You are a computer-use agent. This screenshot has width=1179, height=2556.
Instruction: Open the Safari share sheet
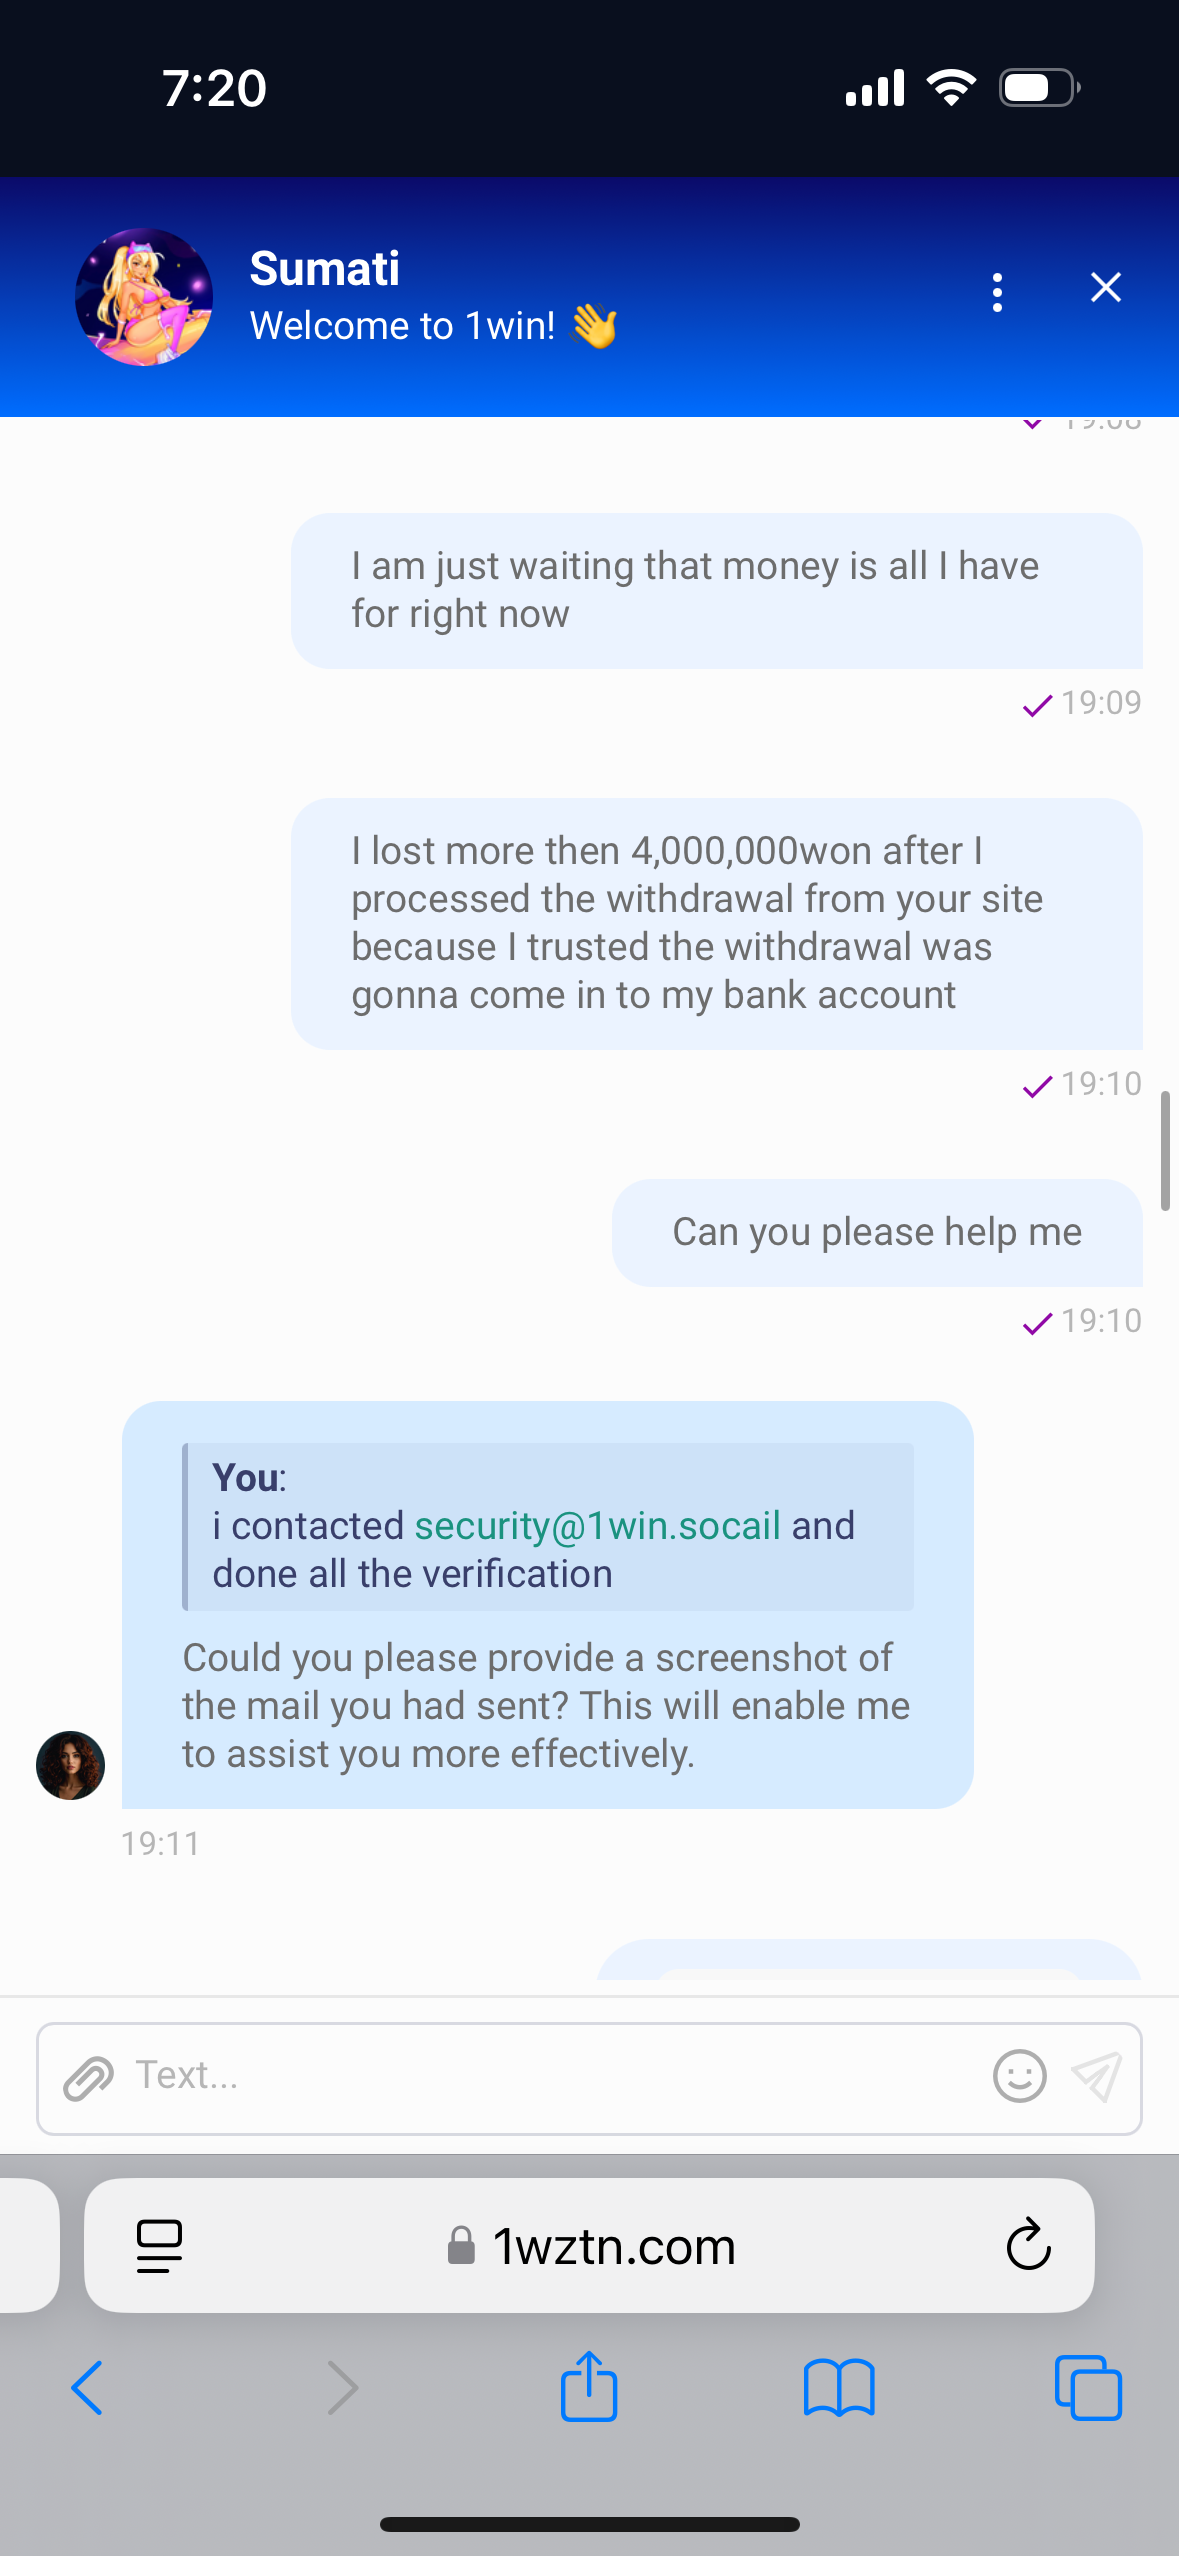[589, 2386]
